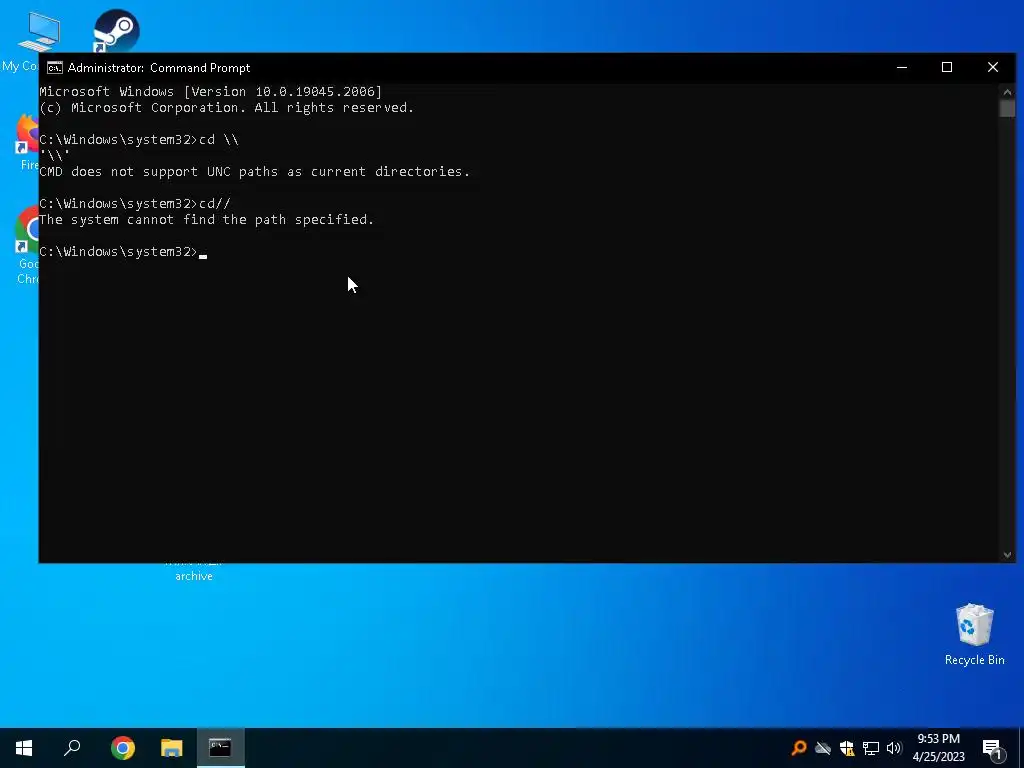This screenshot has width=1024, height=768.
Task: Click the 'cd//' command line
Action: pyautogui.click(x=135, y=204)
